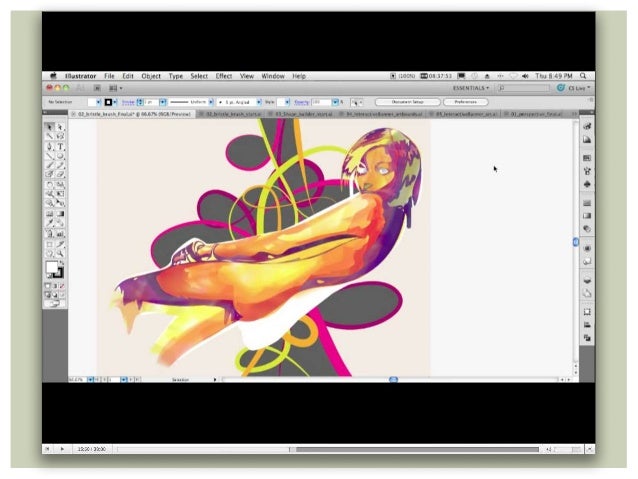Viewport: 638px width, 479px height.
Task: Choose the Lasso tool
Action: pyautogui.click(x=60, y=136)
